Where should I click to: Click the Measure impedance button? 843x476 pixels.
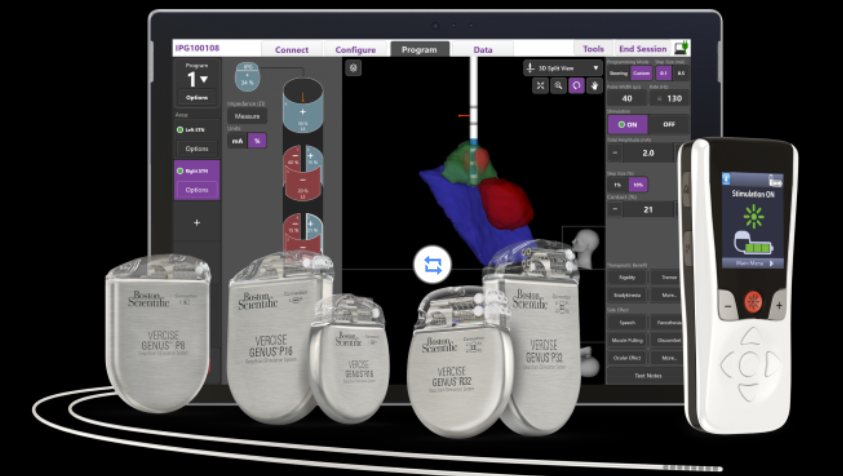(x=247, y=116)
